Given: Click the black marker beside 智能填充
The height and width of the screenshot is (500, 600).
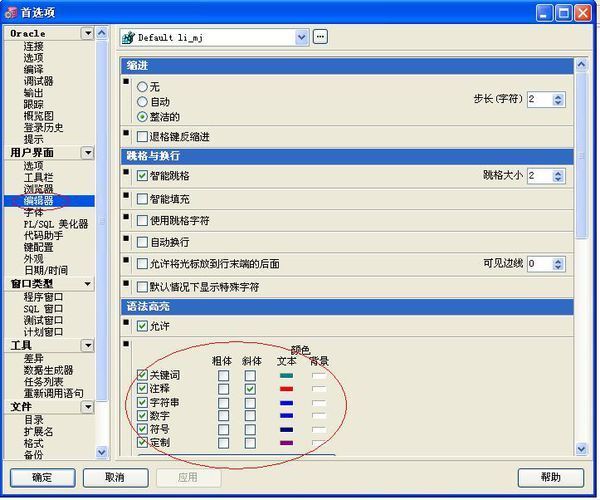Looking at the screenshot, I should (x=127, y=194).
